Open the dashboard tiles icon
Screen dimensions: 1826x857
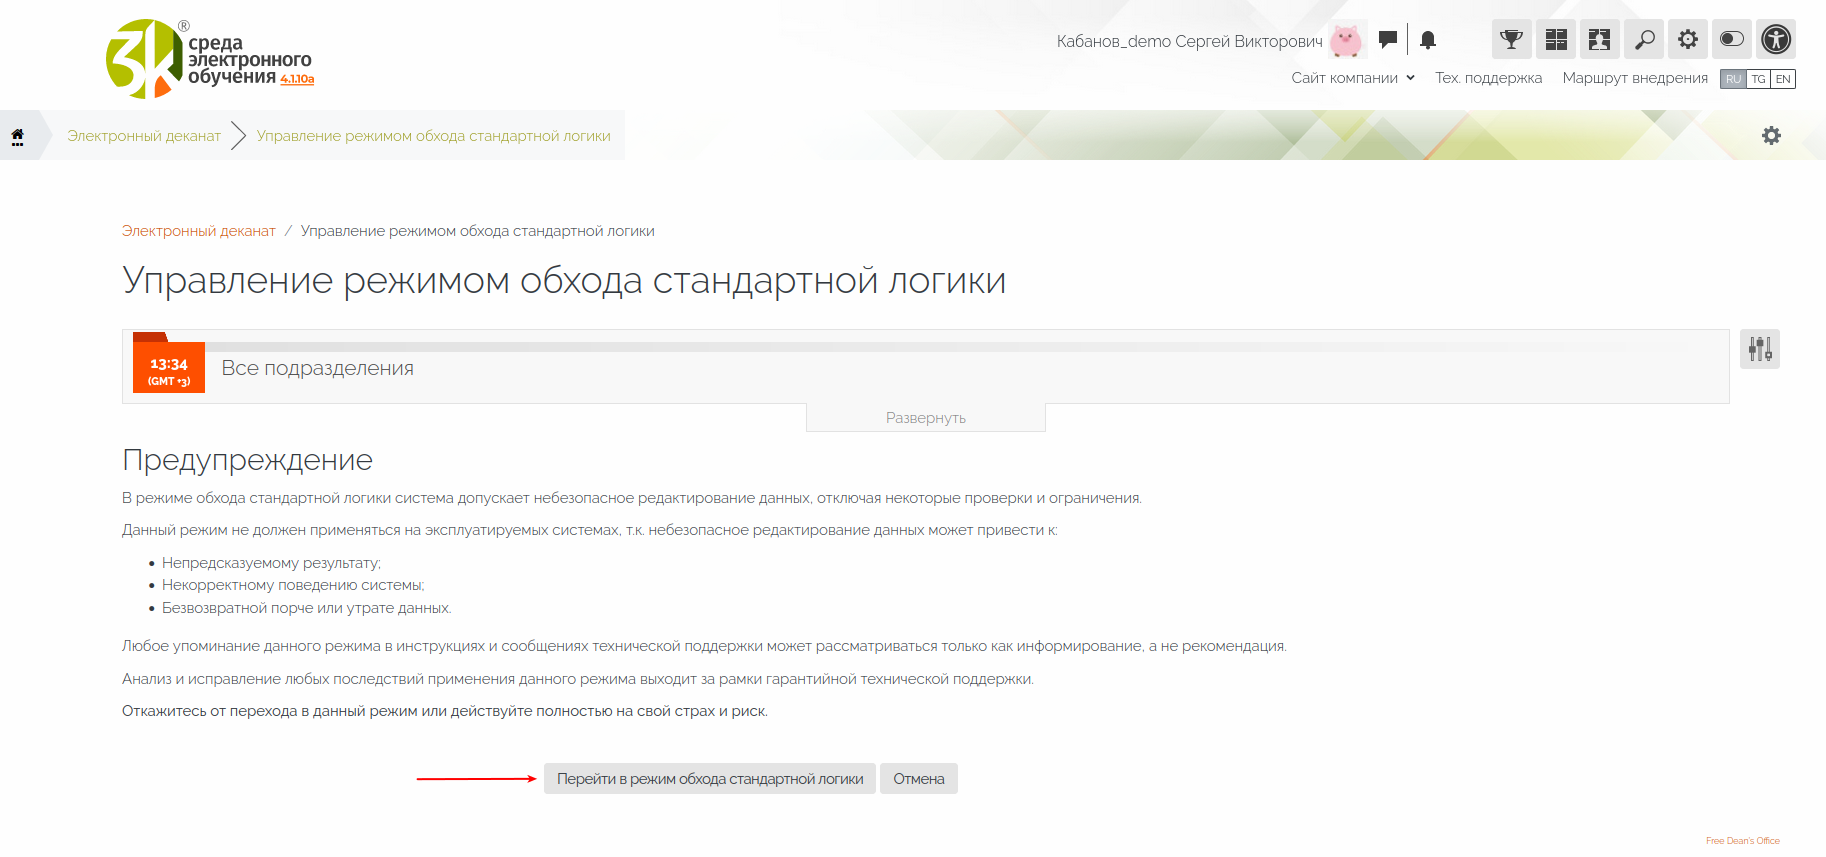point(1555,40)
